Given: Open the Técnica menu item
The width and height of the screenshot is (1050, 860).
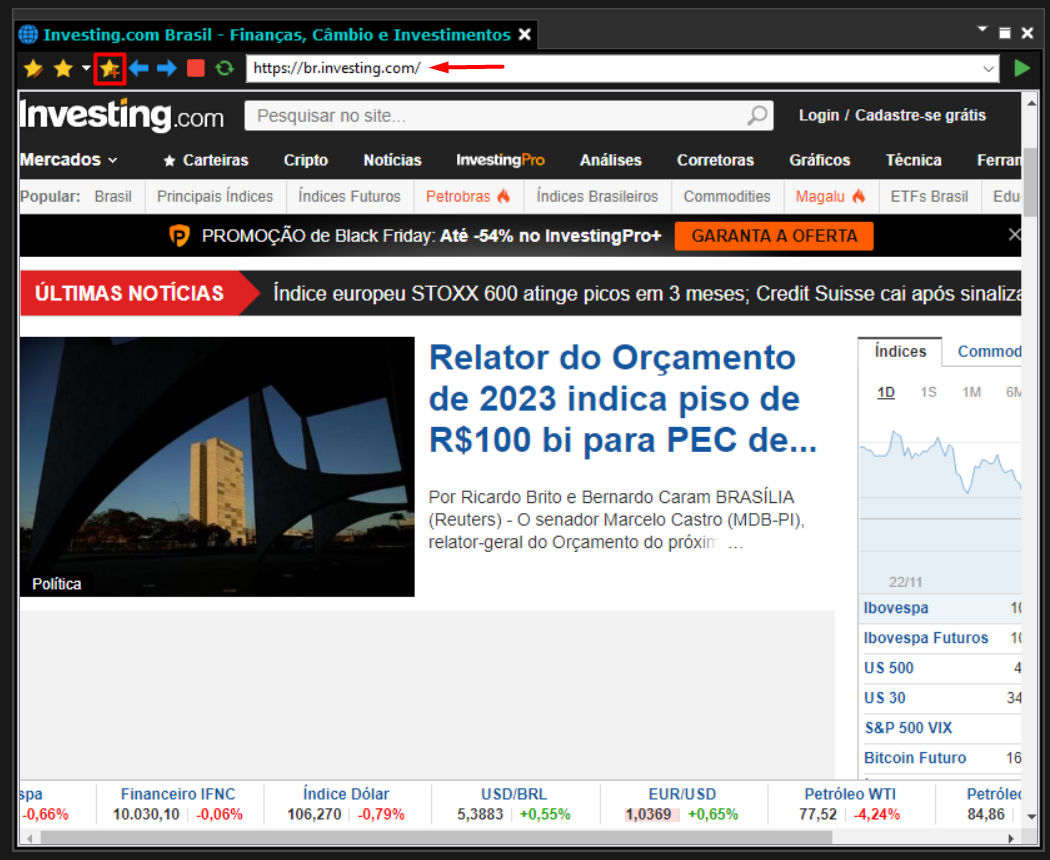Looking at the screenshot, I should 913,160.
